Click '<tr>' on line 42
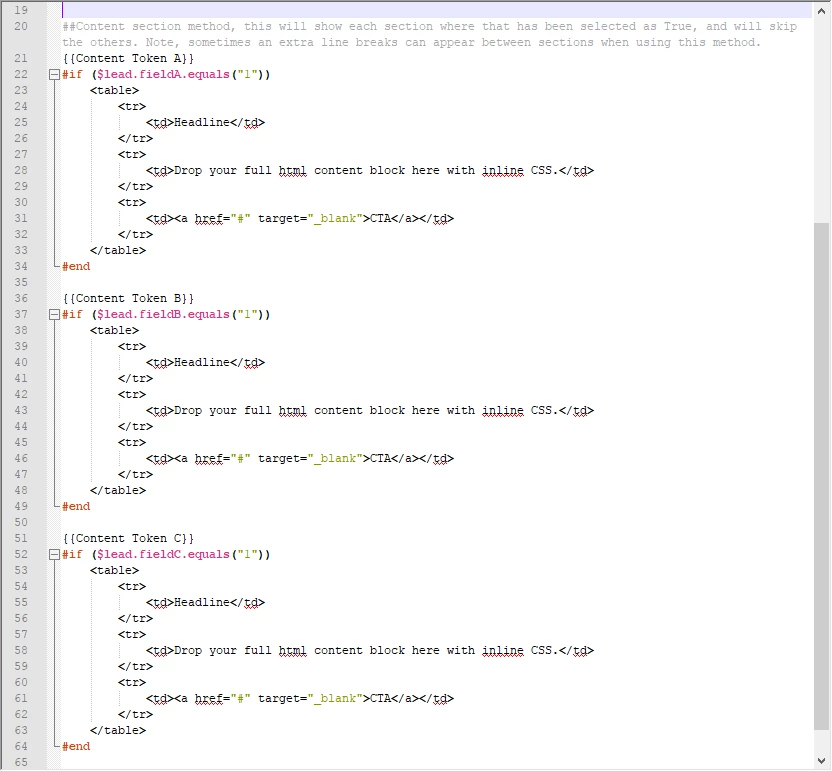 [x=132, y=394]
